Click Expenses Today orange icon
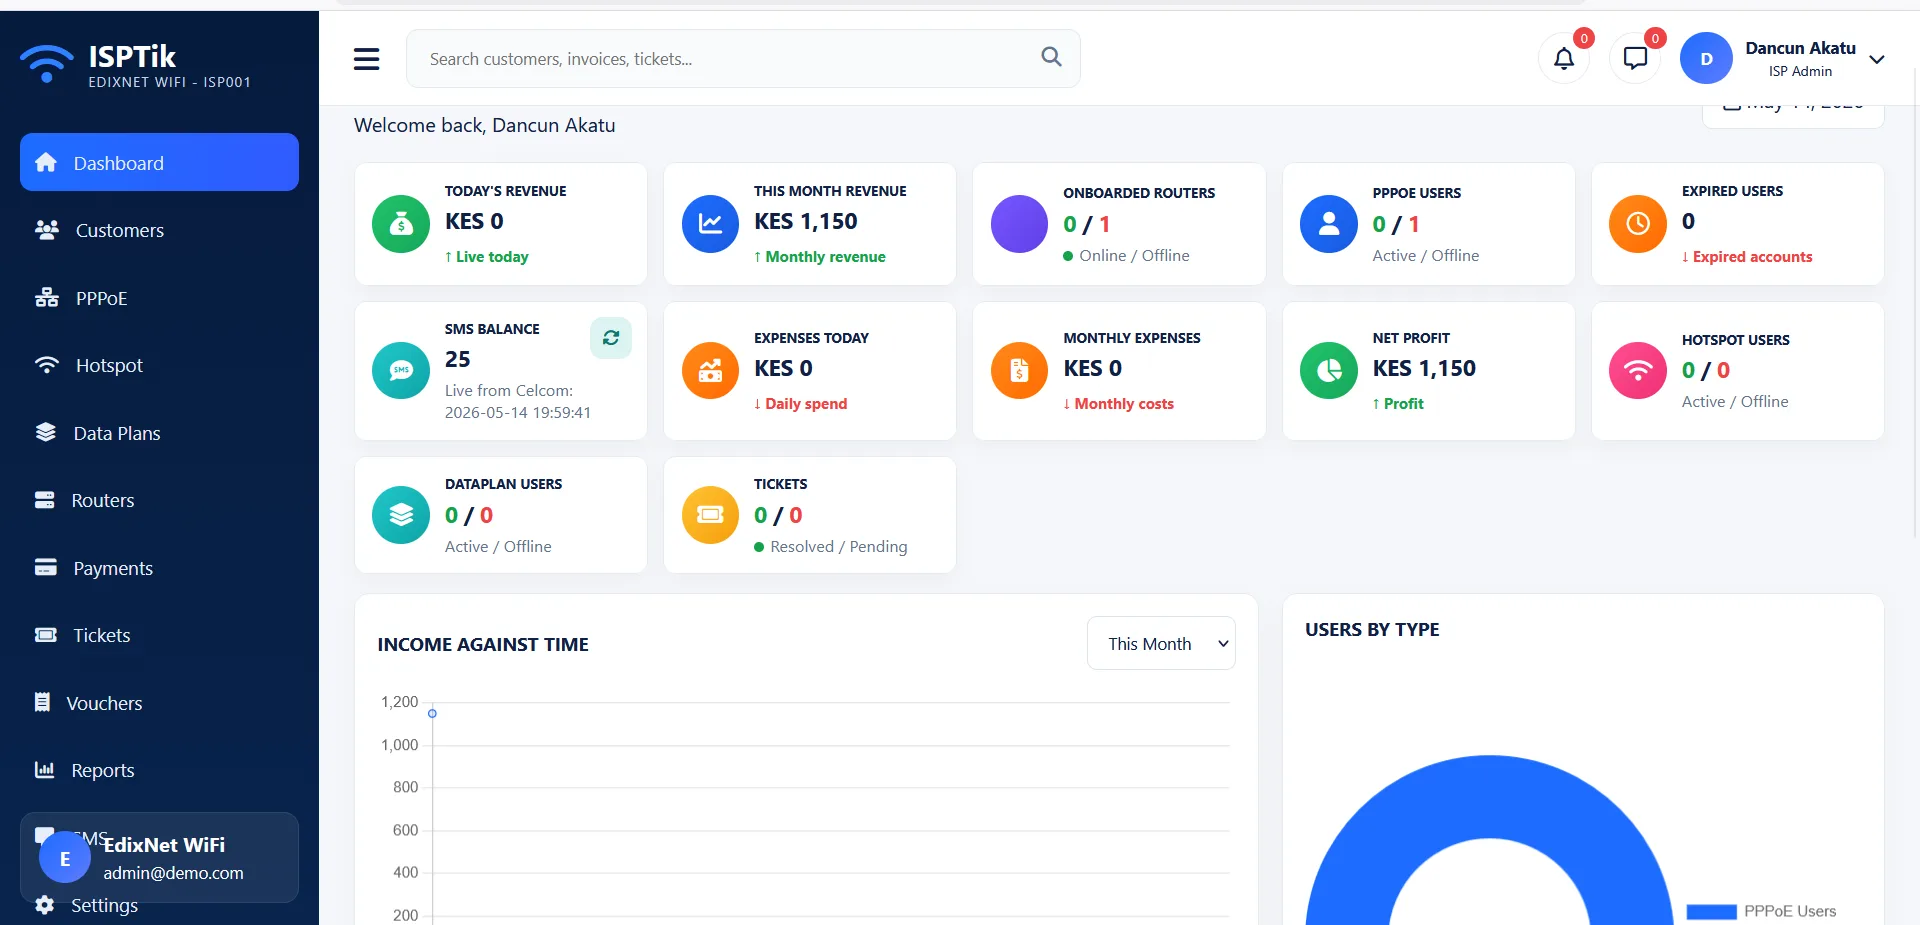Screen dimensions: 1920x925 click(x=710, y=370)
